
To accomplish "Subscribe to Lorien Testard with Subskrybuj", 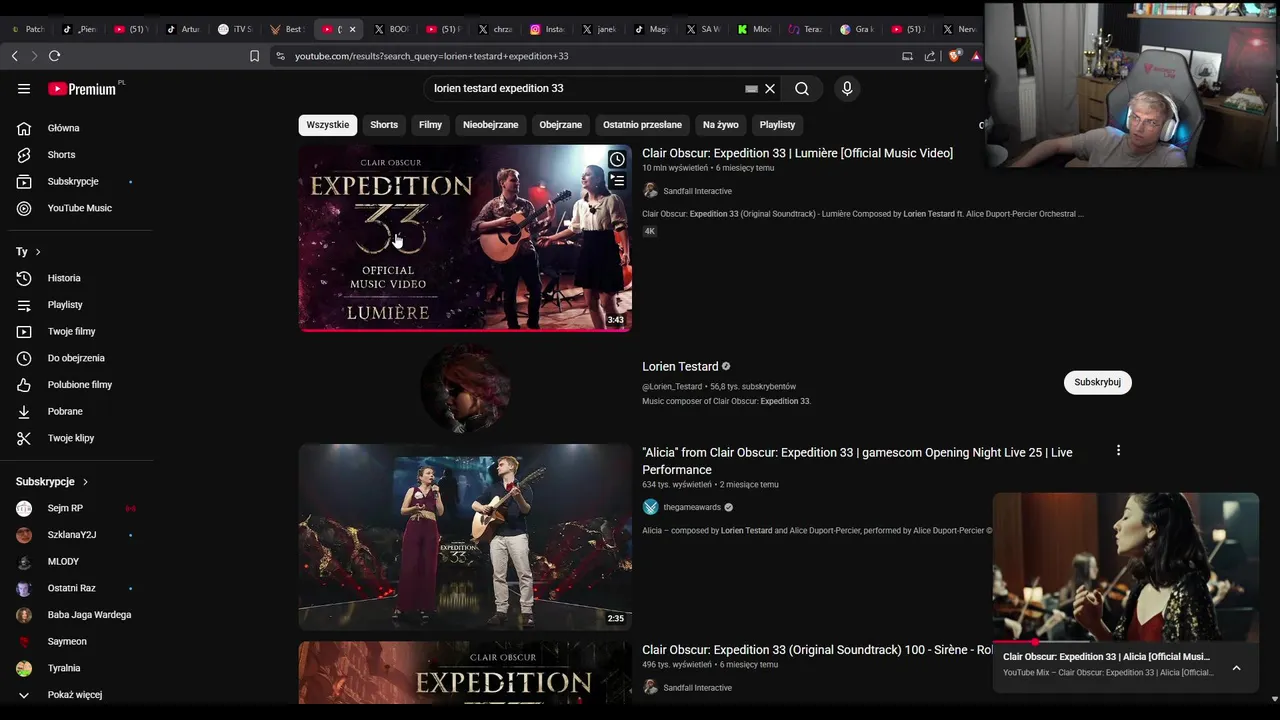I will click(x=1097, y=382).
